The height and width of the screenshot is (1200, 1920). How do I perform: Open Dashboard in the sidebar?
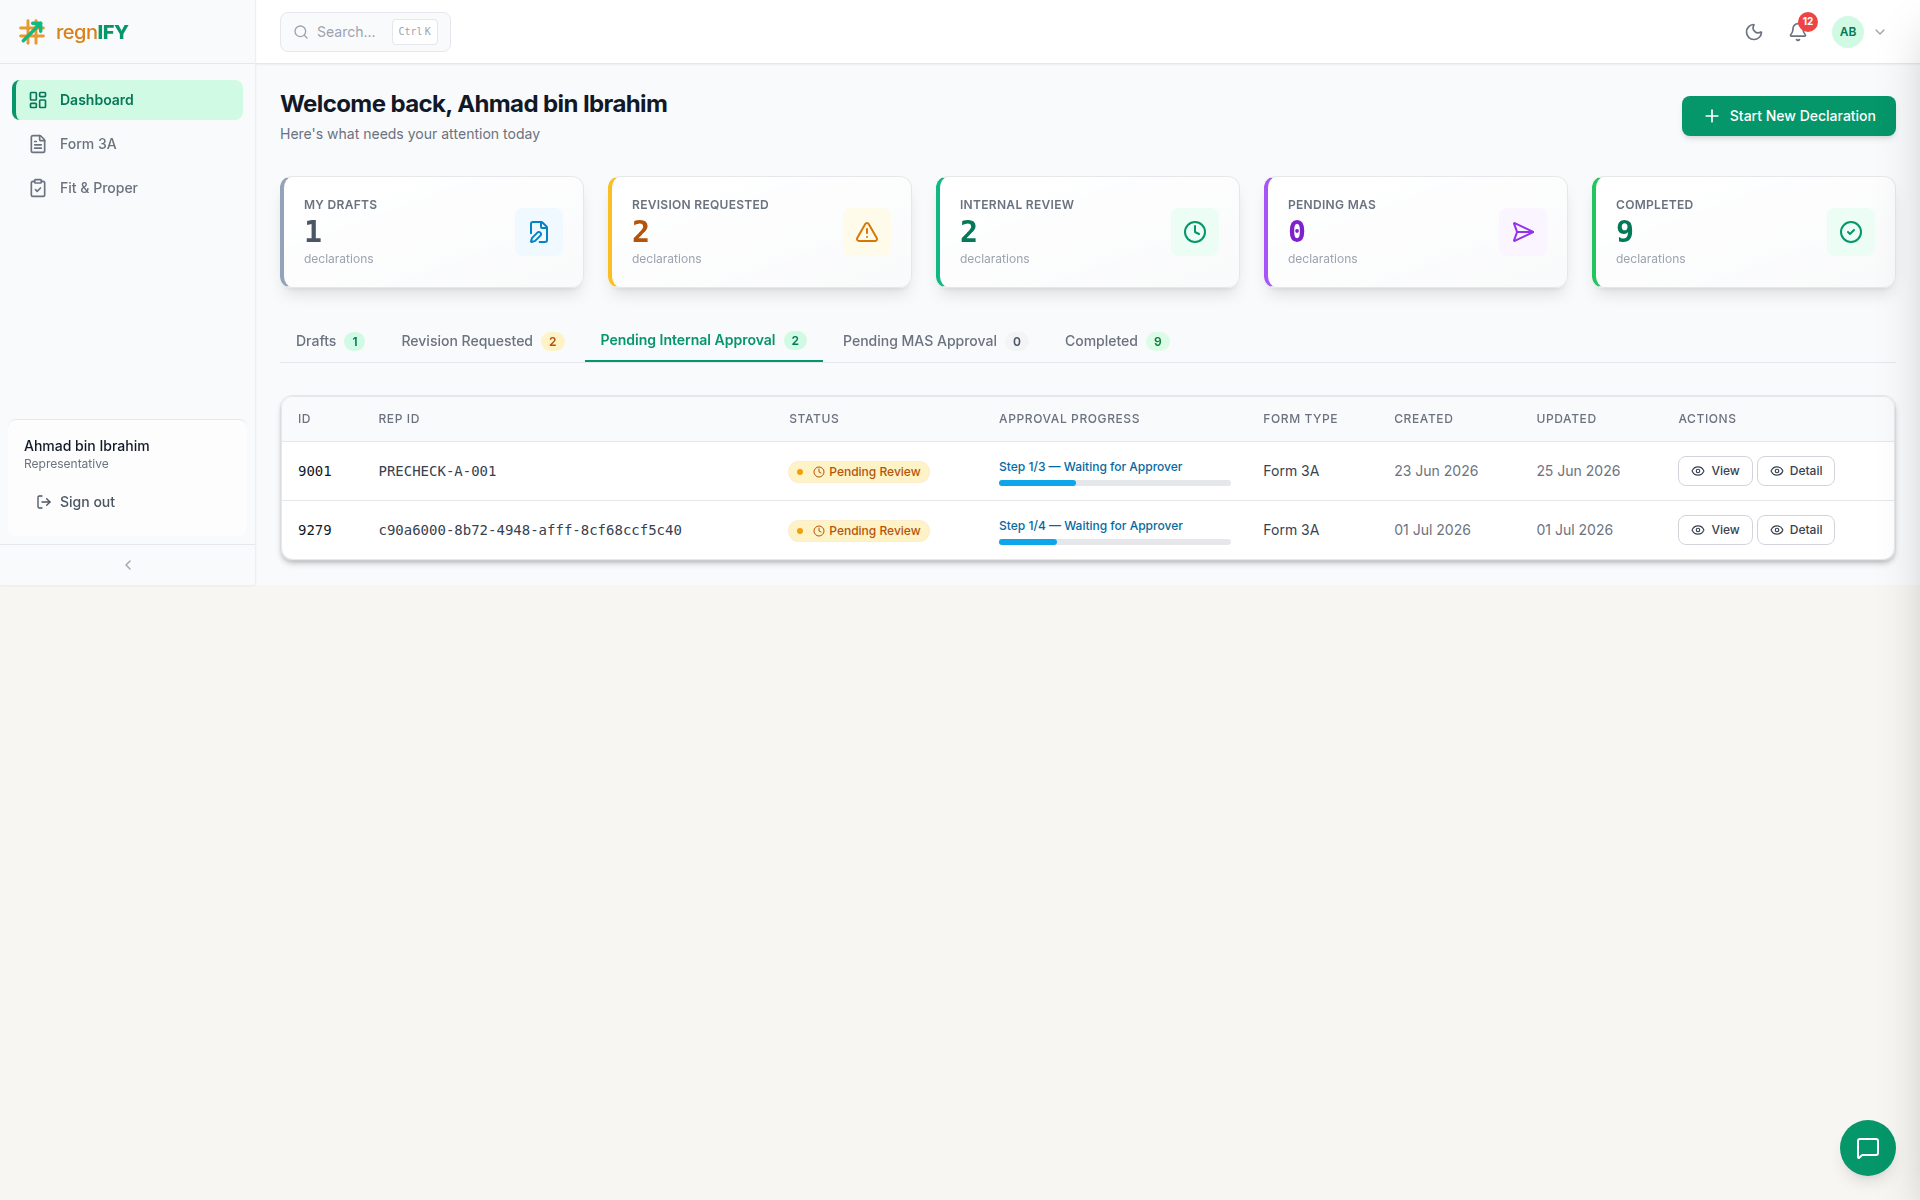point(127,100)
